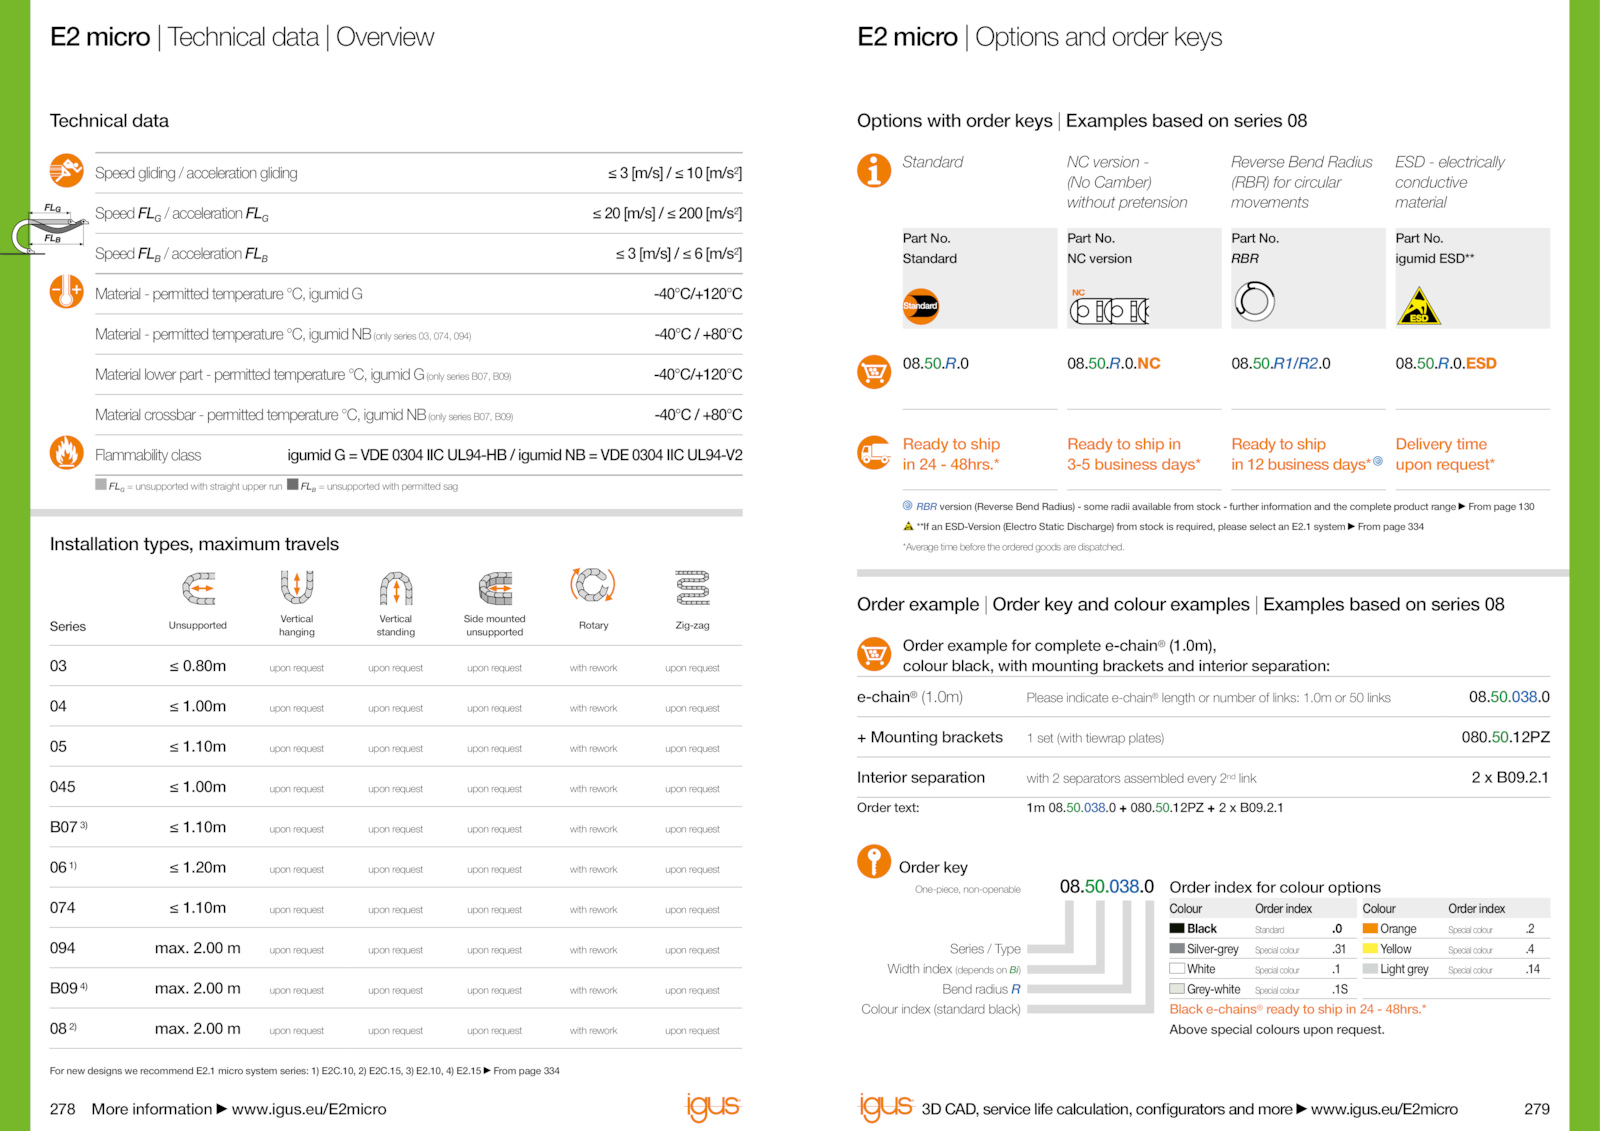Click the Side mounted unsupported icon
This screenshot has height=1131, width=1600.
[x=495, y=589]
